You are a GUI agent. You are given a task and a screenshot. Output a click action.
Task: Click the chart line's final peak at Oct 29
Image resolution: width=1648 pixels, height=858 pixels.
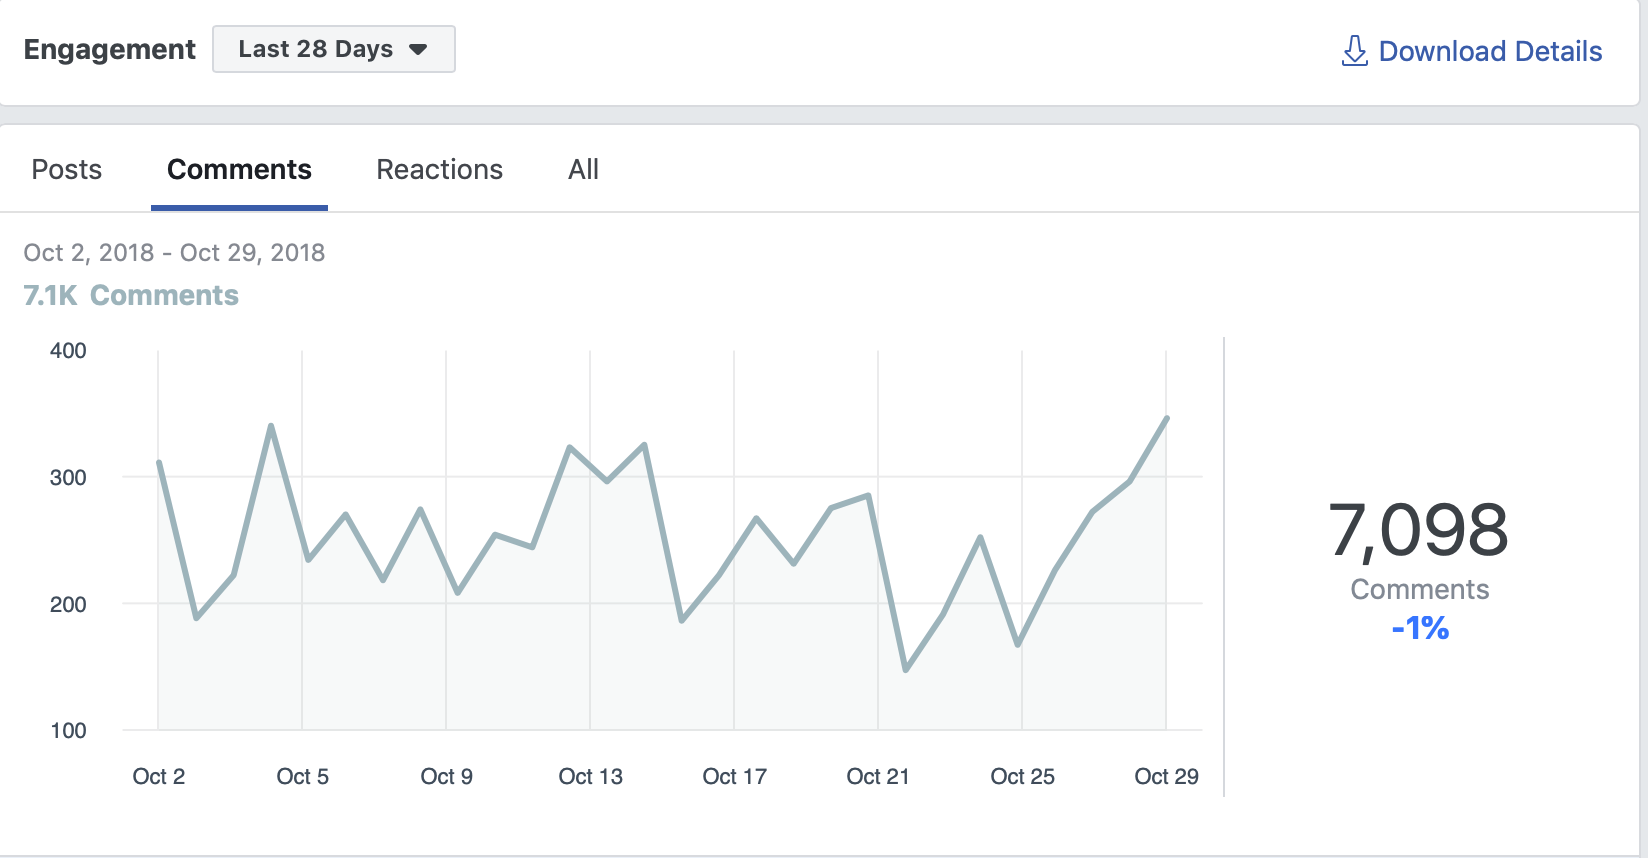point(1167,418)
